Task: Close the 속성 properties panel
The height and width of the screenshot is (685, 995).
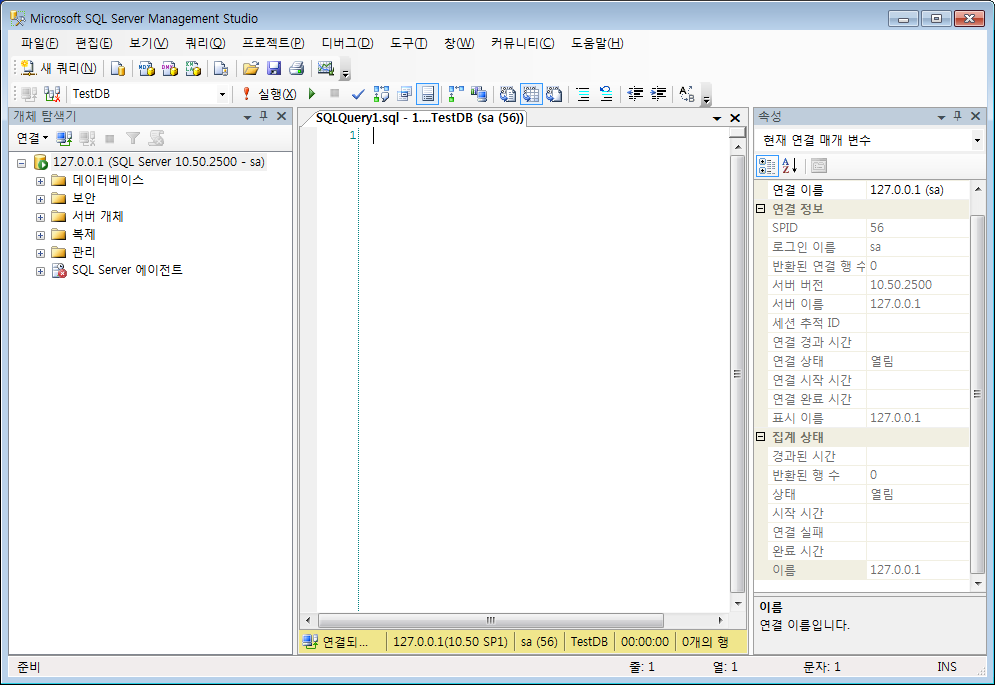Action: click(976, 116)
